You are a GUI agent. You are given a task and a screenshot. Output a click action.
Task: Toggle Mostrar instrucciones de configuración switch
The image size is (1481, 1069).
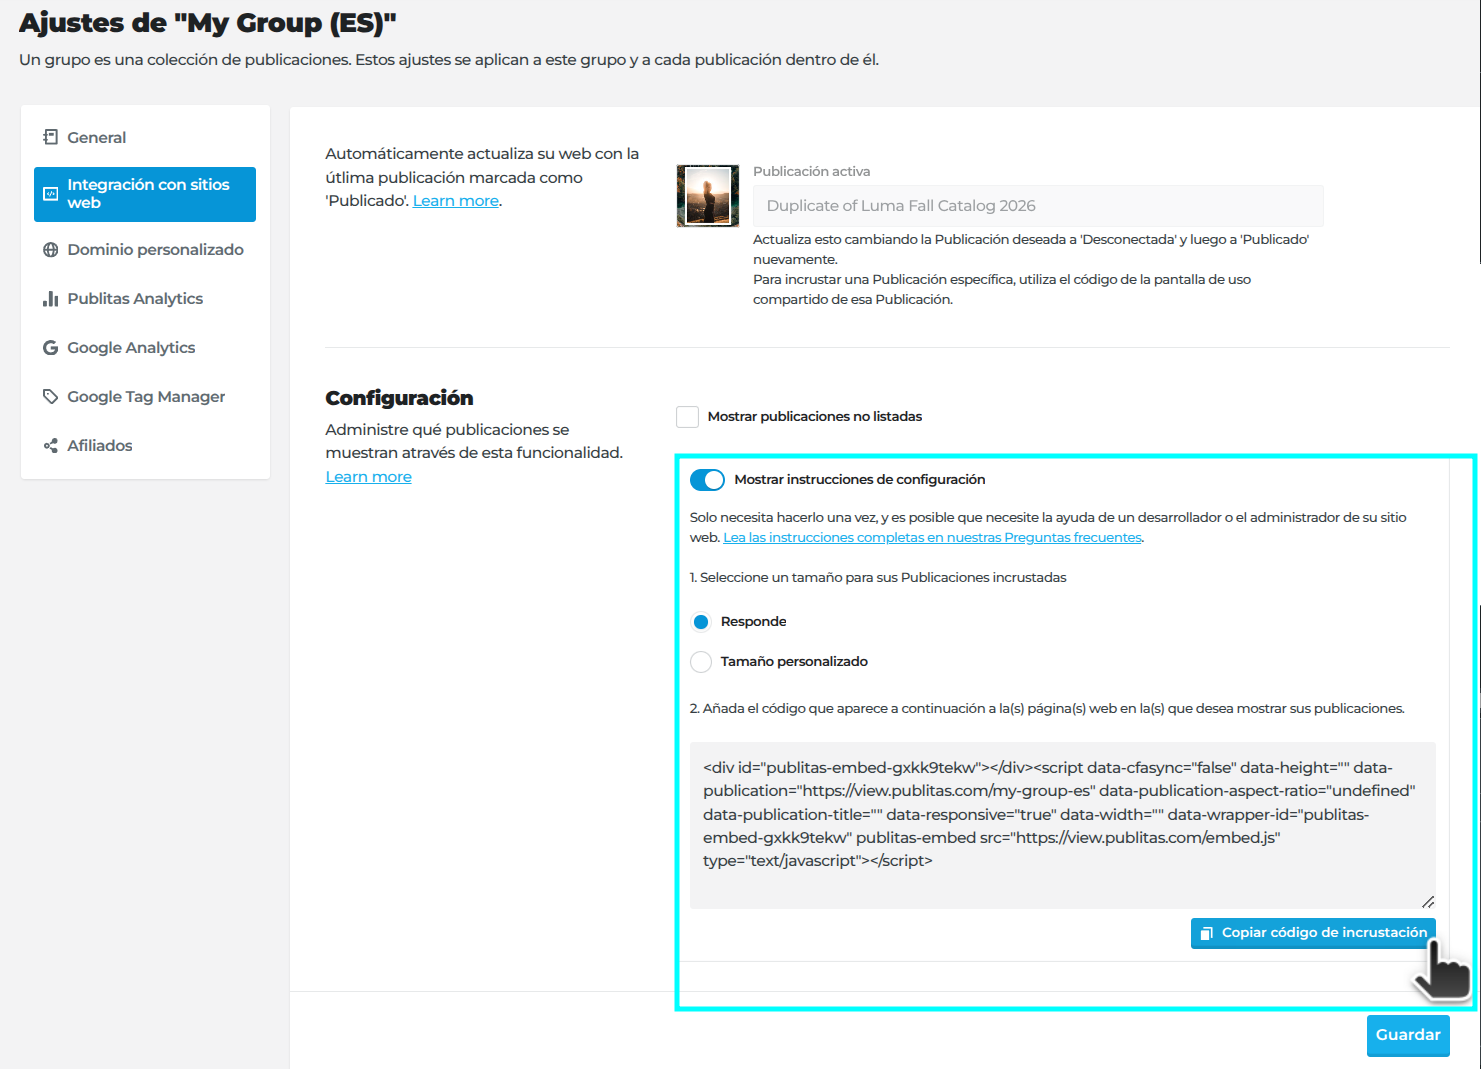[x=707, y=480]
